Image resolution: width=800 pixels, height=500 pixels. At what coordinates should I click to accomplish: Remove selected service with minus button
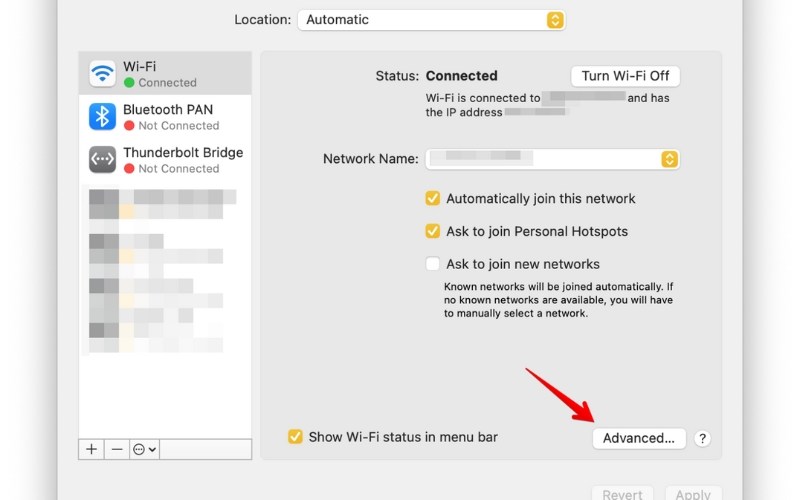click(x=117, y=449)
